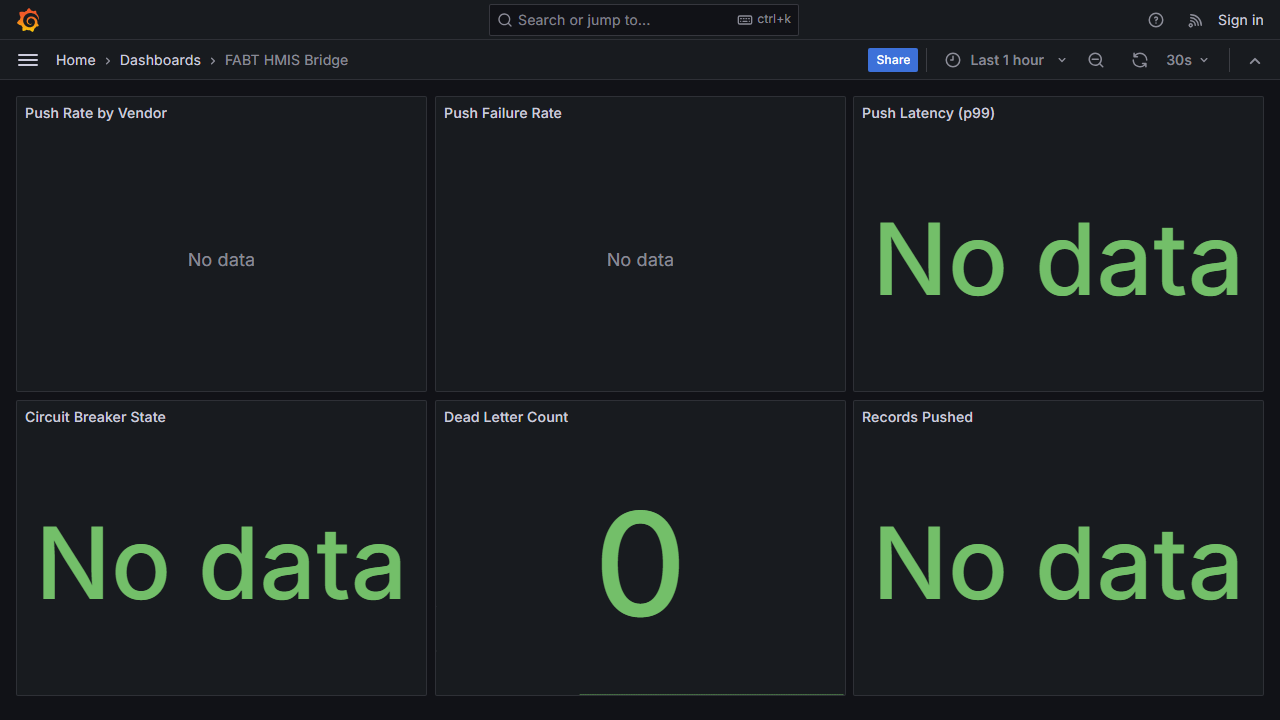The width and height of the screenshot is (1280, 720).
Task: Refresh the dashboard with the refresh icon
Action: (x=1140, y=60)
